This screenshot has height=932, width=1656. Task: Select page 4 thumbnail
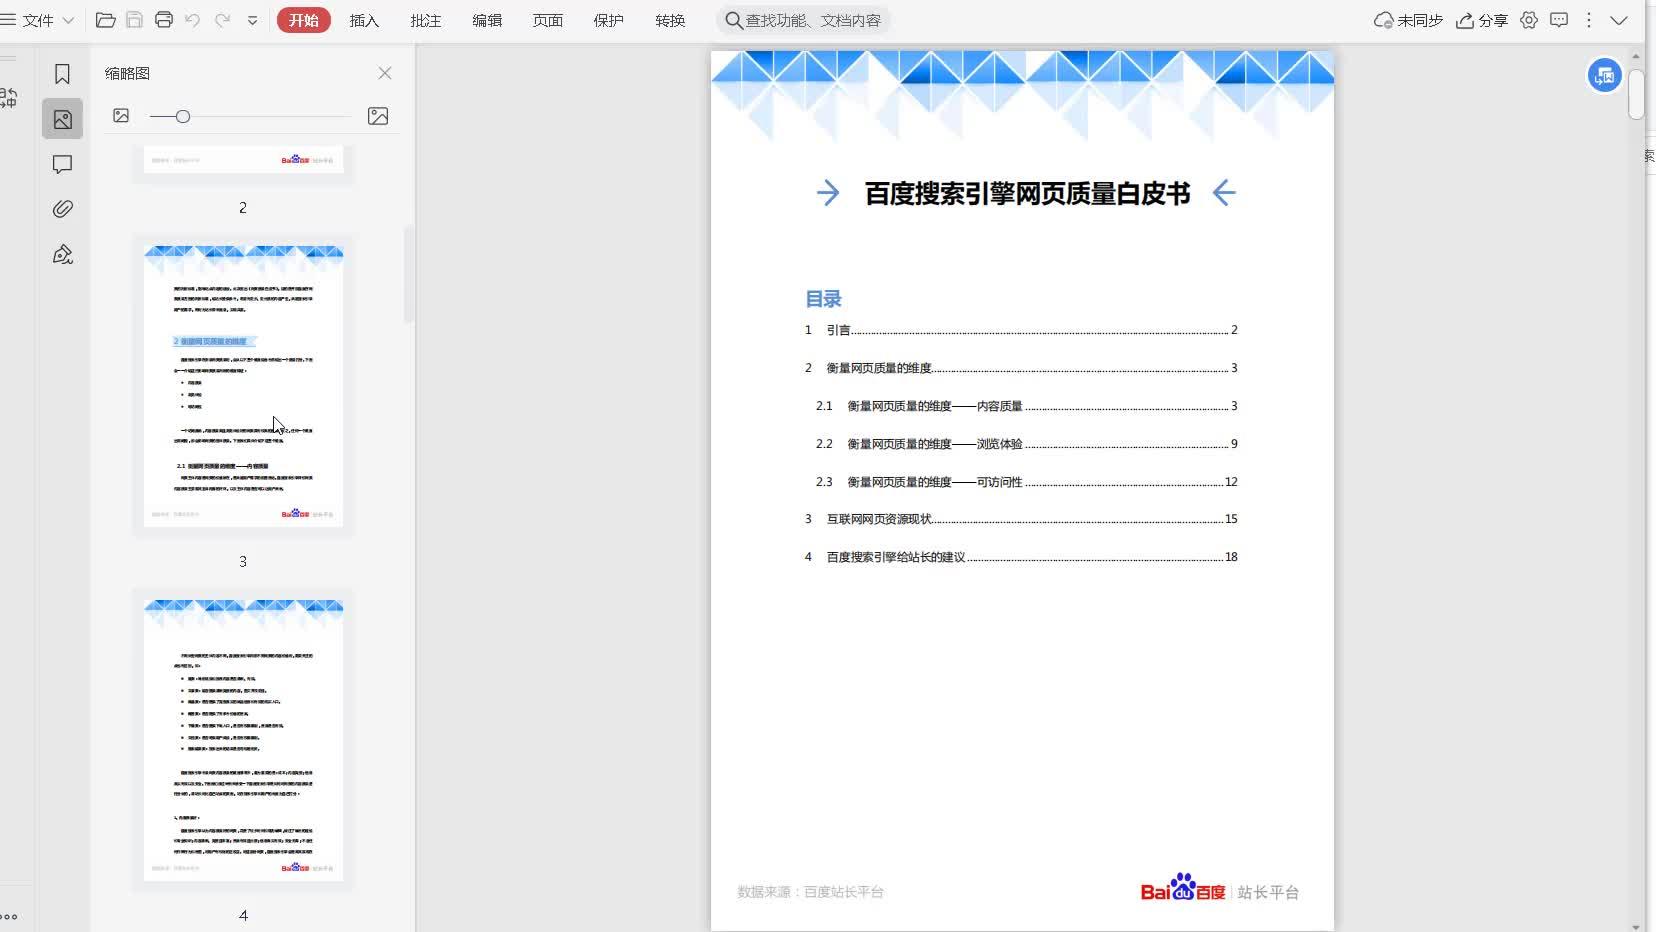pyautogui.click(x=243, y=740)
